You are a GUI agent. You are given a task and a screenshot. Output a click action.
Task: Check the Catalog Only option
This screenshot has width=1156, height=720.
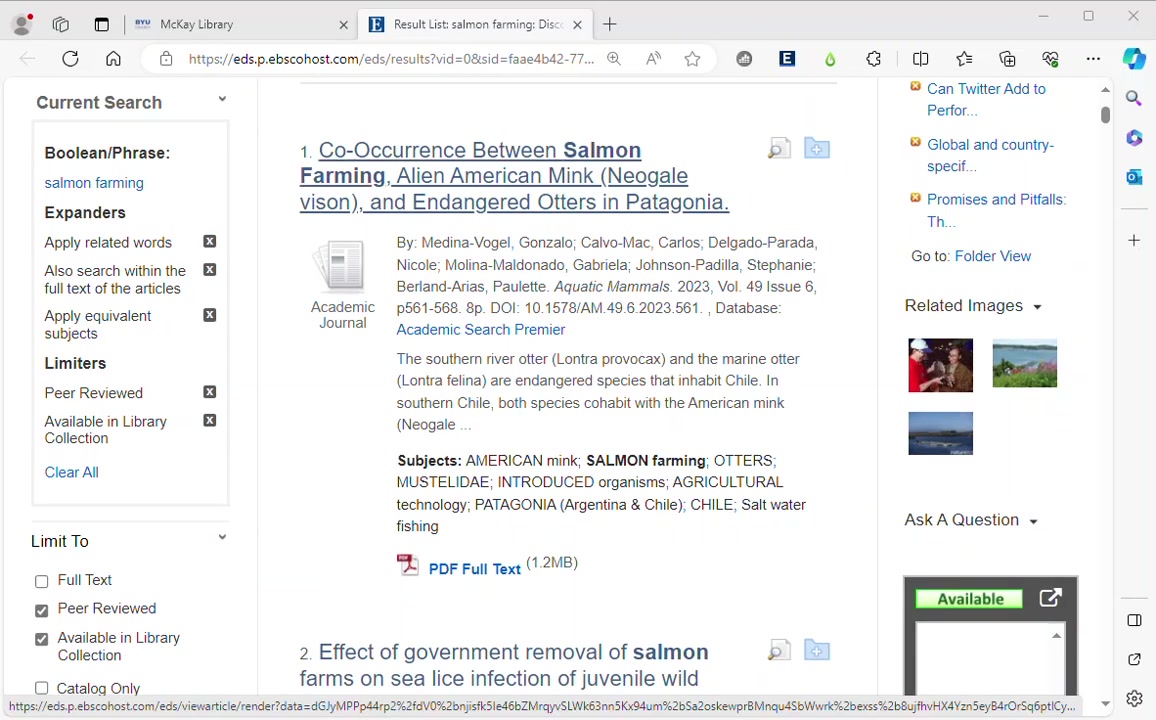point(41,688)
